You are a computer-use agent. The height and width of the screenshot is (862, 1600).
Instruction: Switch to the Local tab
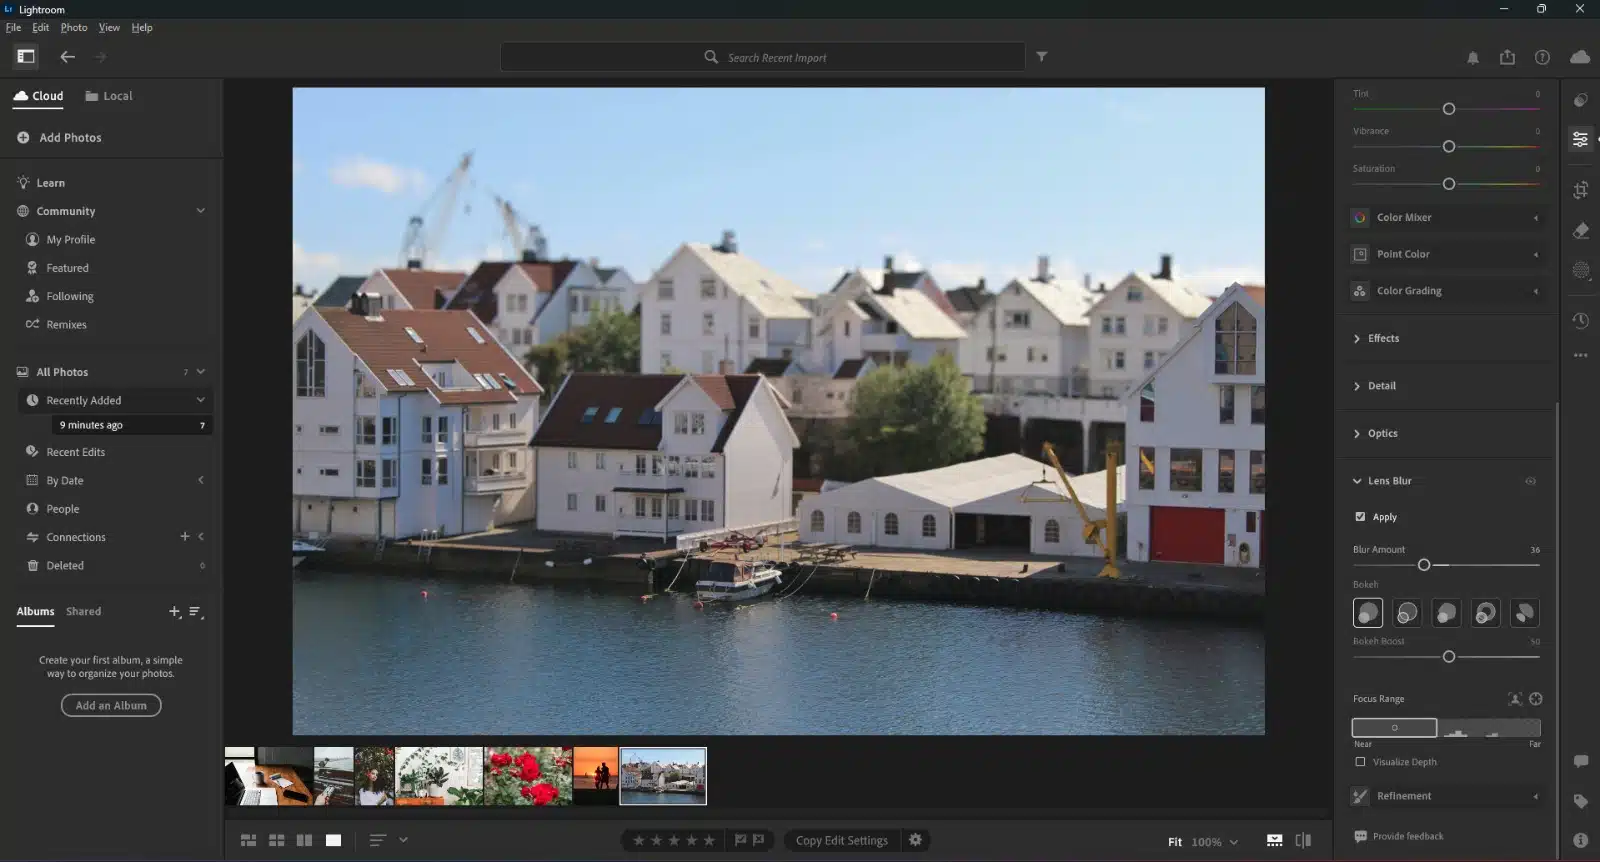(109, 96)
